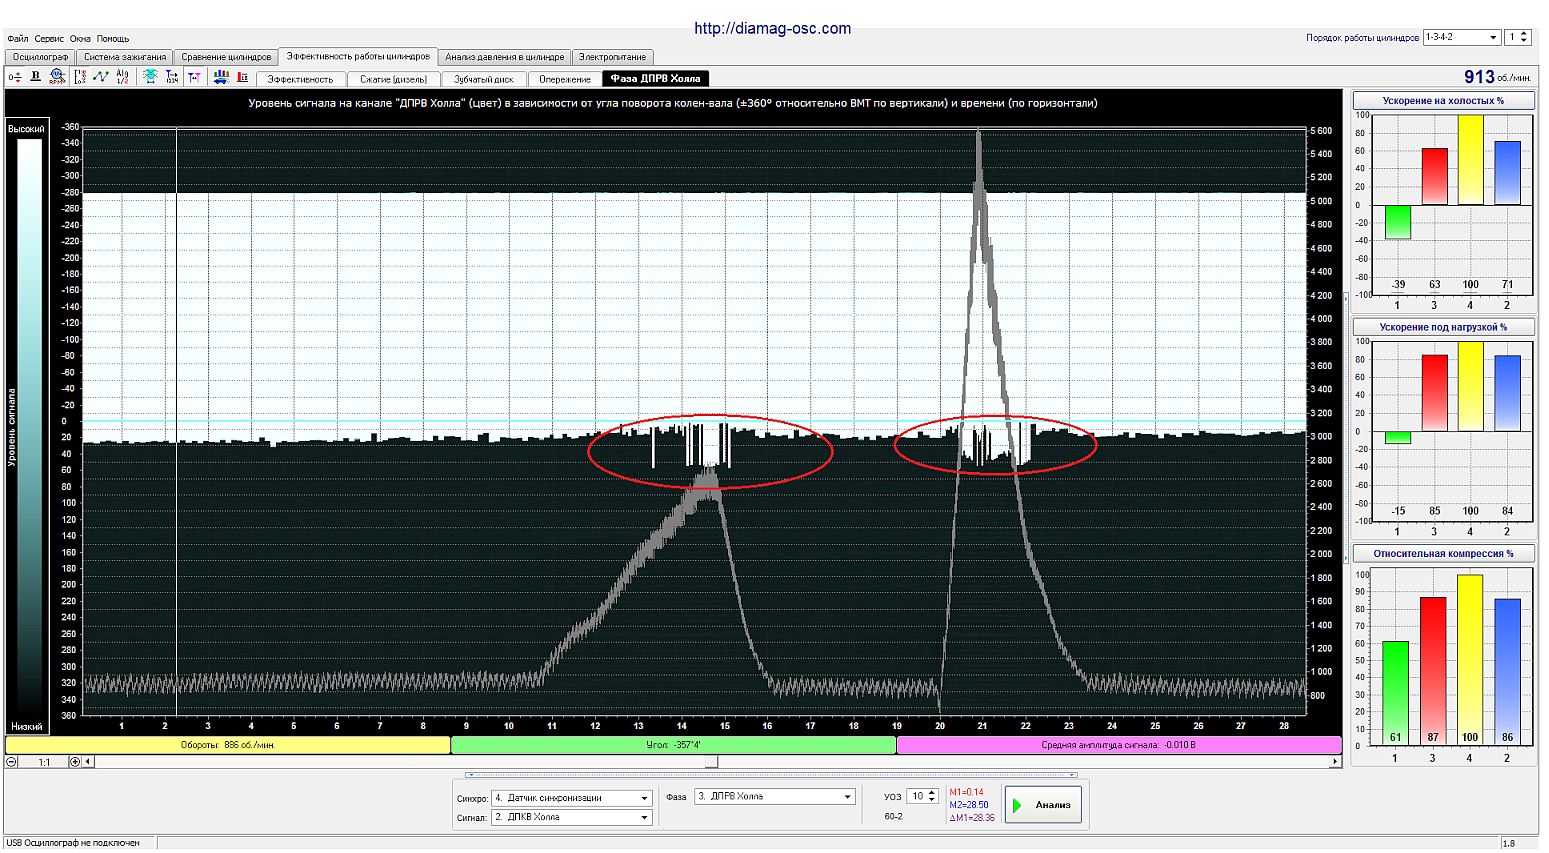Viewport: 1549px width, 853px height.
Task: Click the USB Осциллограф не подключен status
Action: 73,843
